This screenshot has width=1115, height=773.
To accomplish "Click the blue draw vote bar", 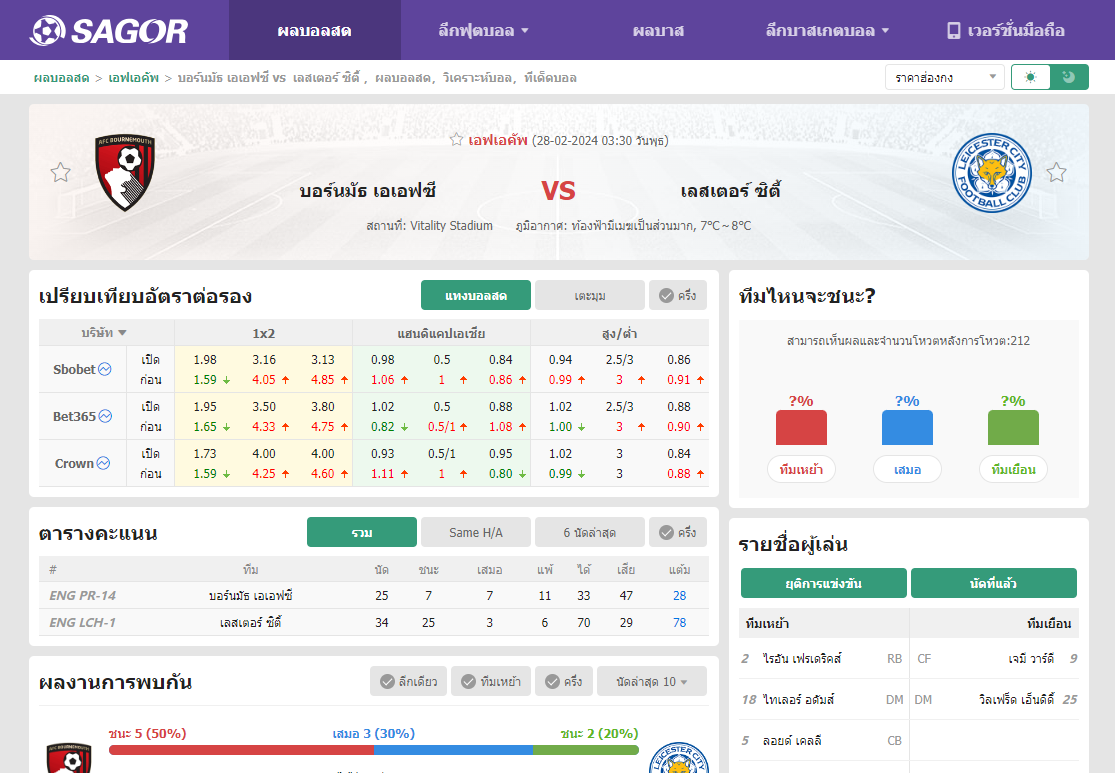I will coord(907,427).
